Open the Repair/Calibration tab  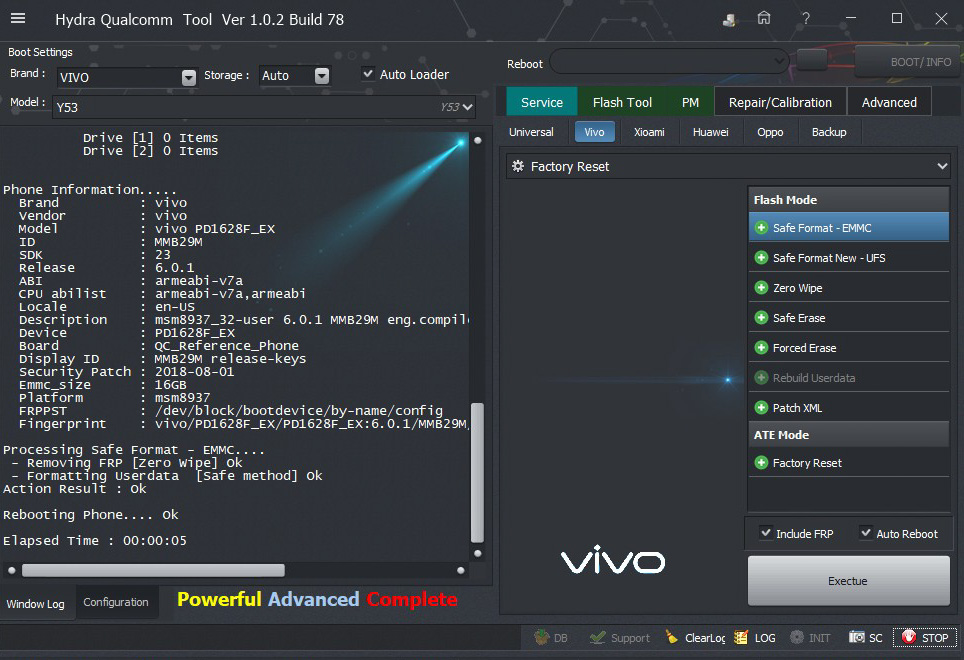(x=780, y=102)
